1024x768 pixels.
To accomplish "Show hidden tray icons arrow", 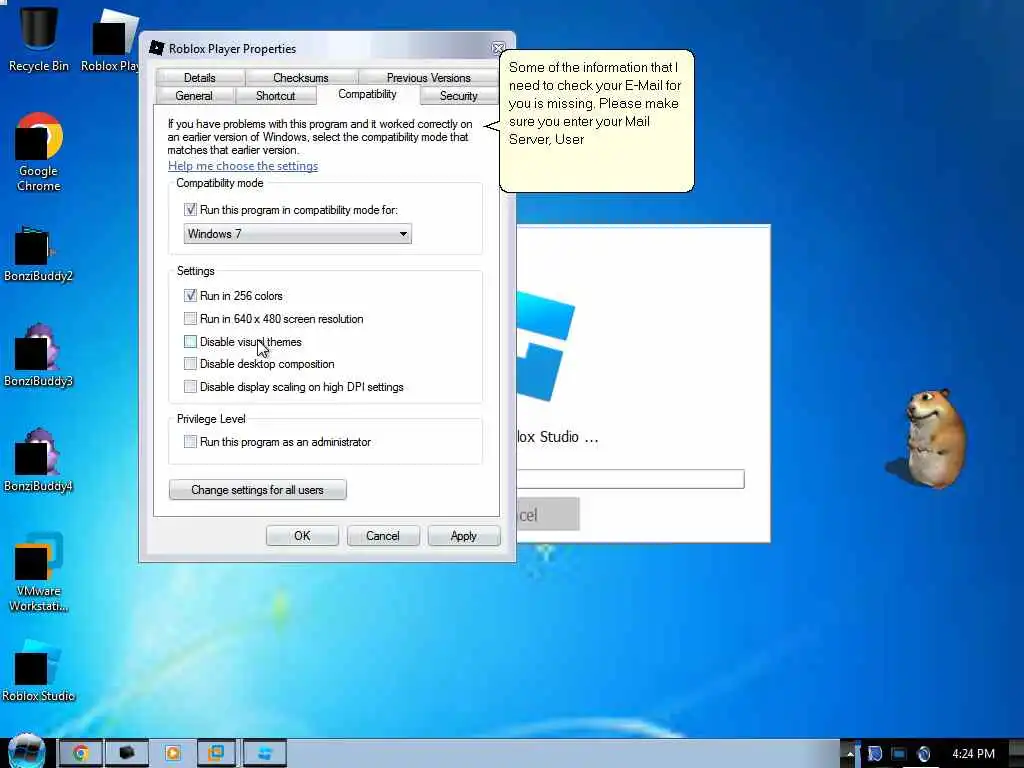I will pos(850,754).
